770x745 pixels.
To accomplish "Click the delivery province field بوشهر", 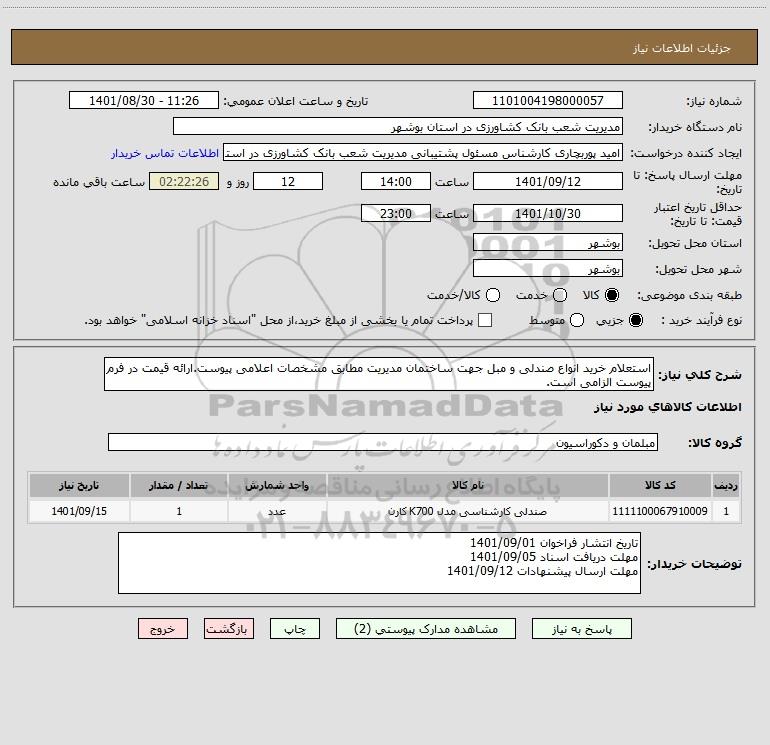I will tap(548, 243).
